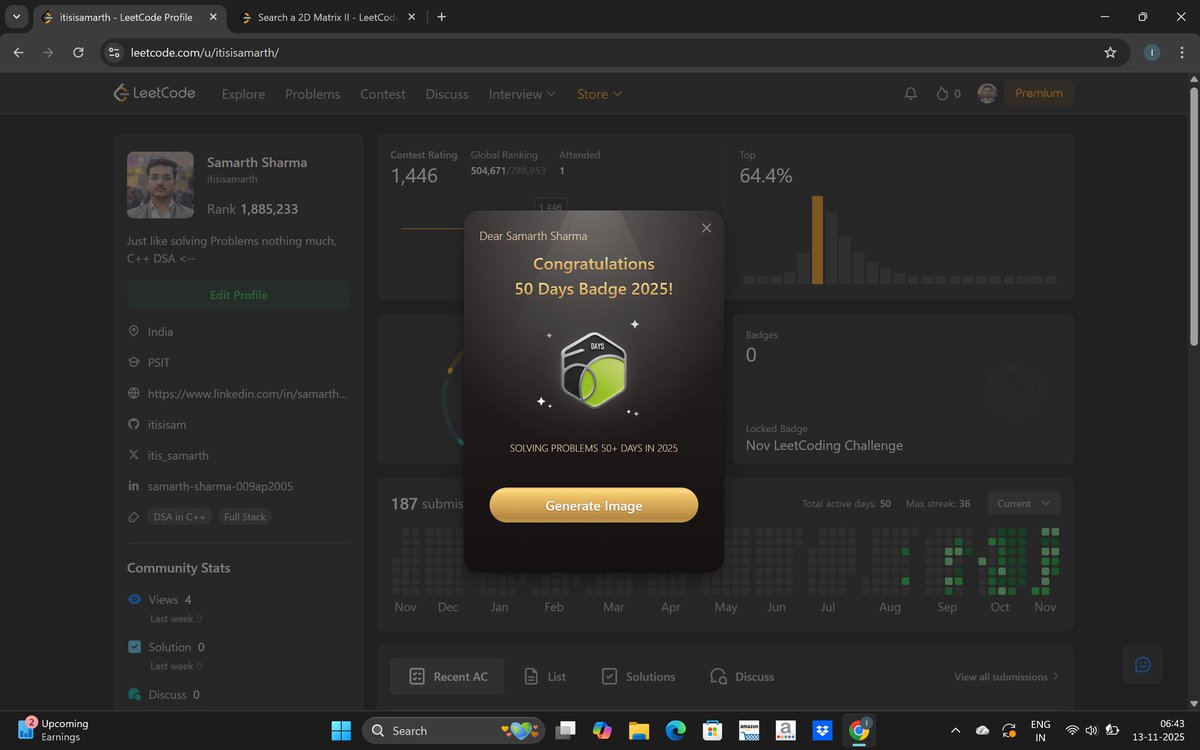Expand the Interview dropdown
1200x750 pixels.
[x=522, y=94]
